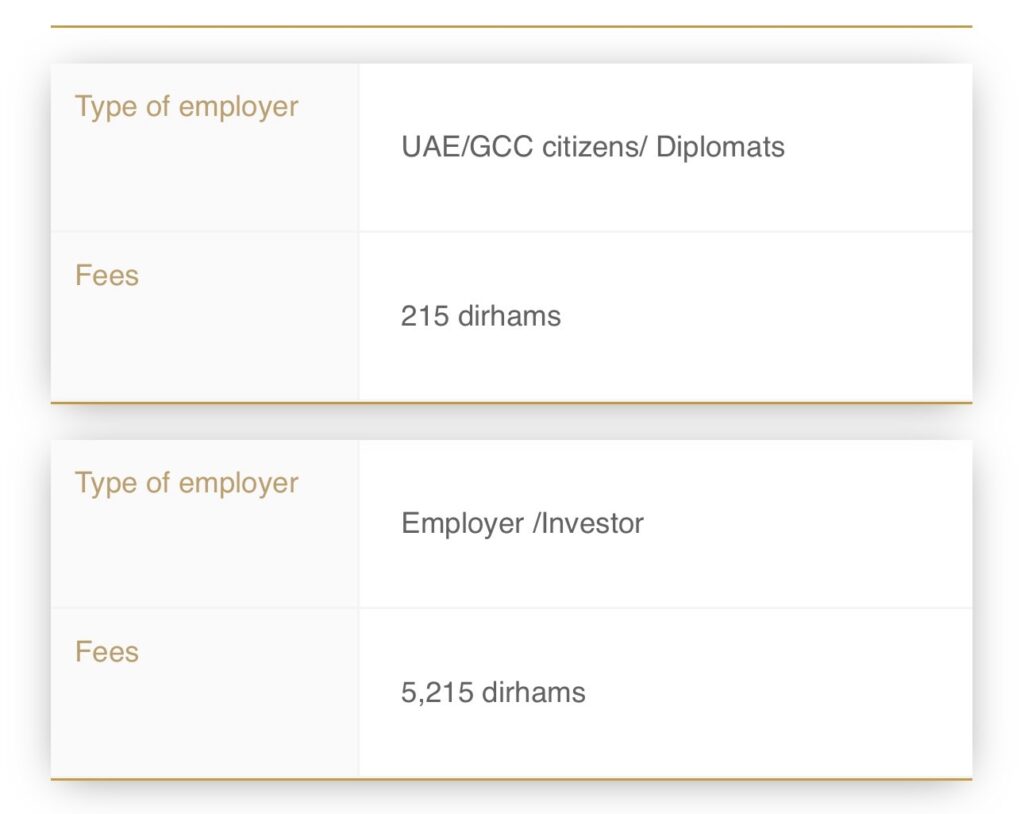Click the gold bottom border of the second table
1024x814 pixels.
(511, 778)
